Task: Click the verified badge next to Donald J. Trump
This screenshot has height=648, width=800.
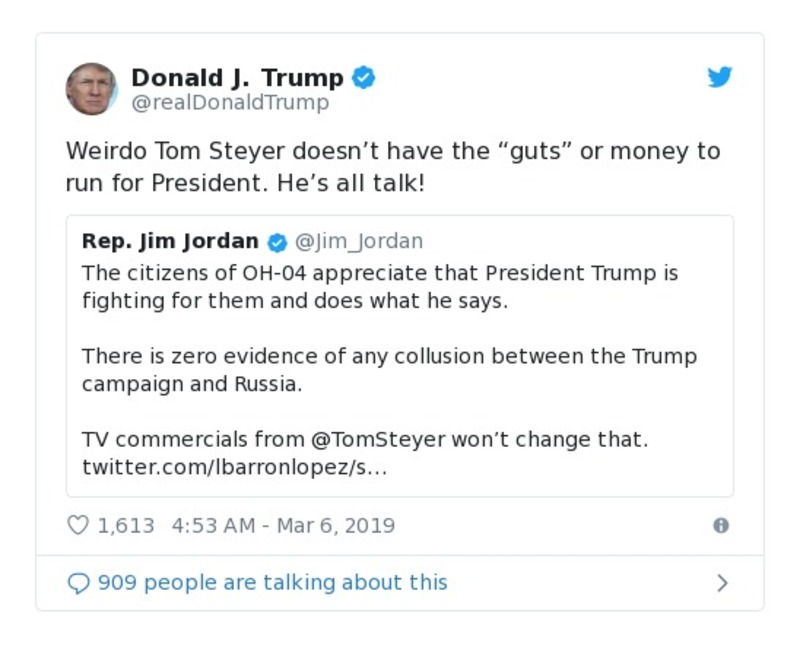Action: tap(365, 77)
